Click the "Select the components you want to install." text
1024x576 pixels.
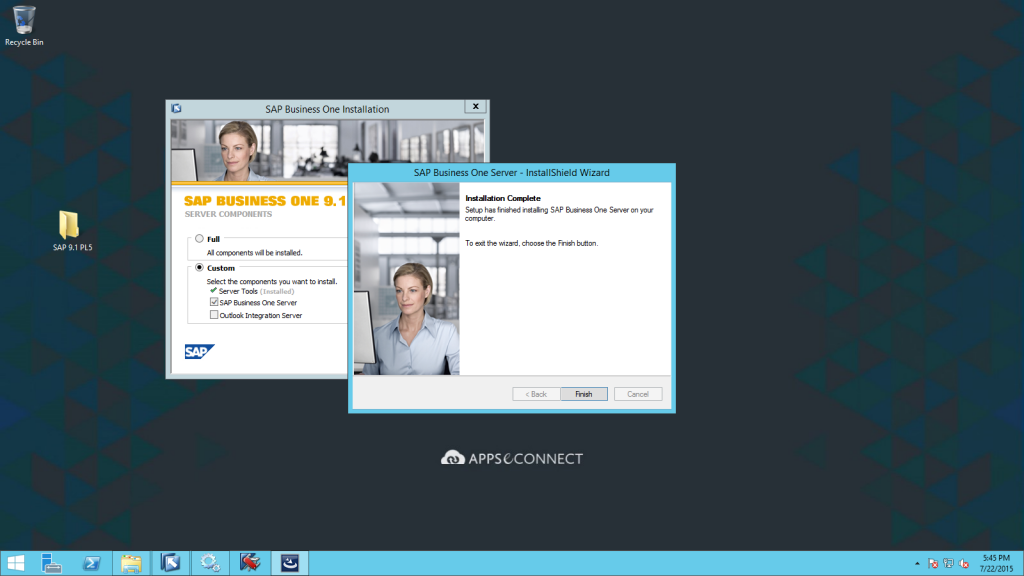272,281
